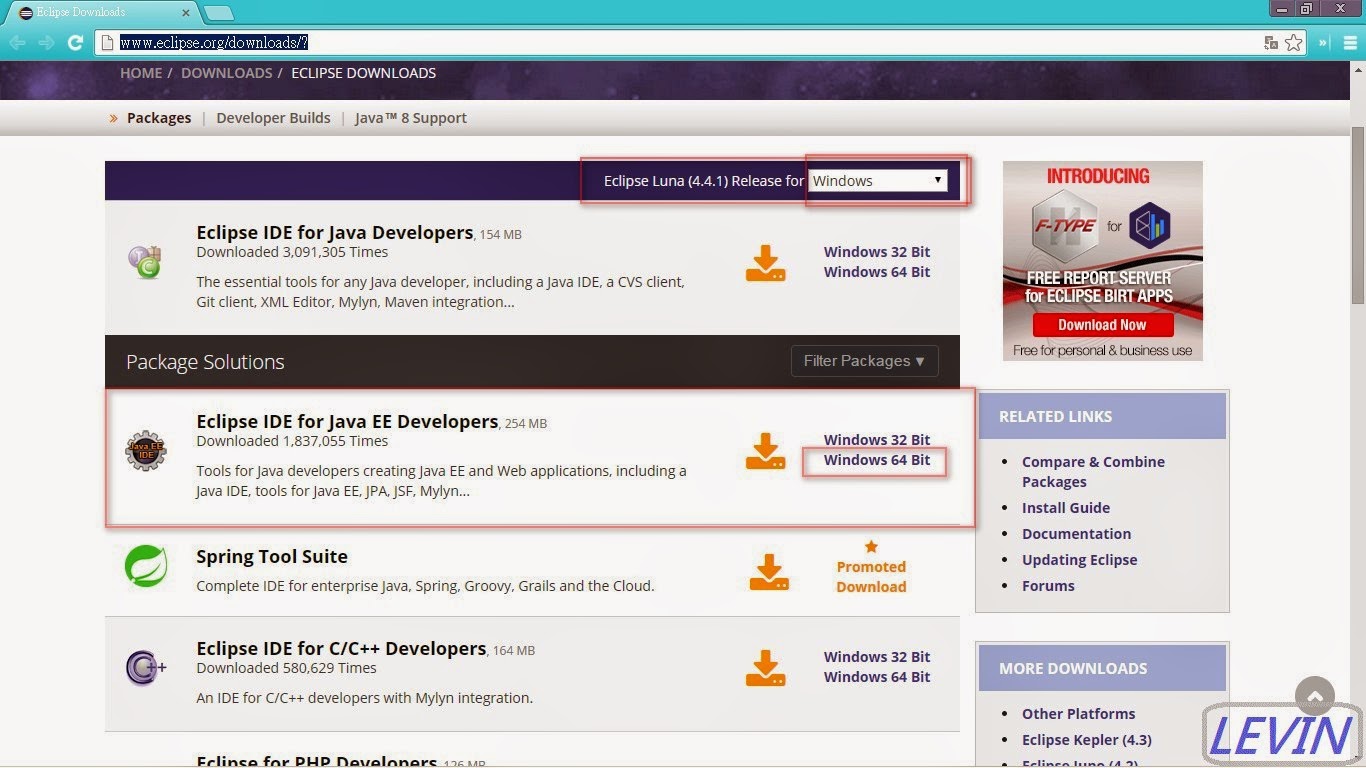Open the Updating Eclipse link
This screenshot has height=768, width=1366.
tap(1080, 560)
